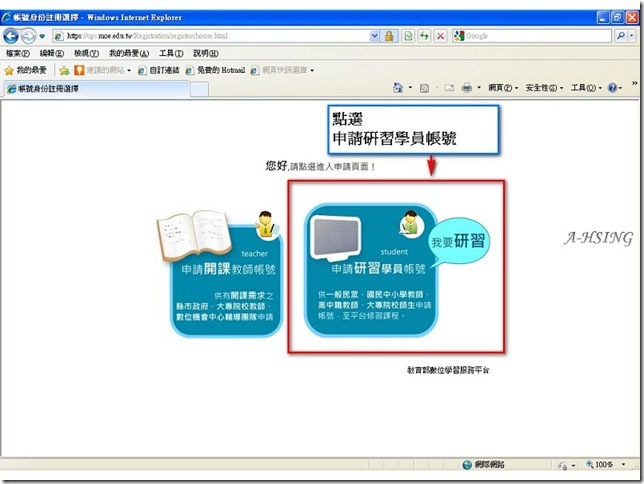Expand the Print options dropdown arrow

pos(478,88)
